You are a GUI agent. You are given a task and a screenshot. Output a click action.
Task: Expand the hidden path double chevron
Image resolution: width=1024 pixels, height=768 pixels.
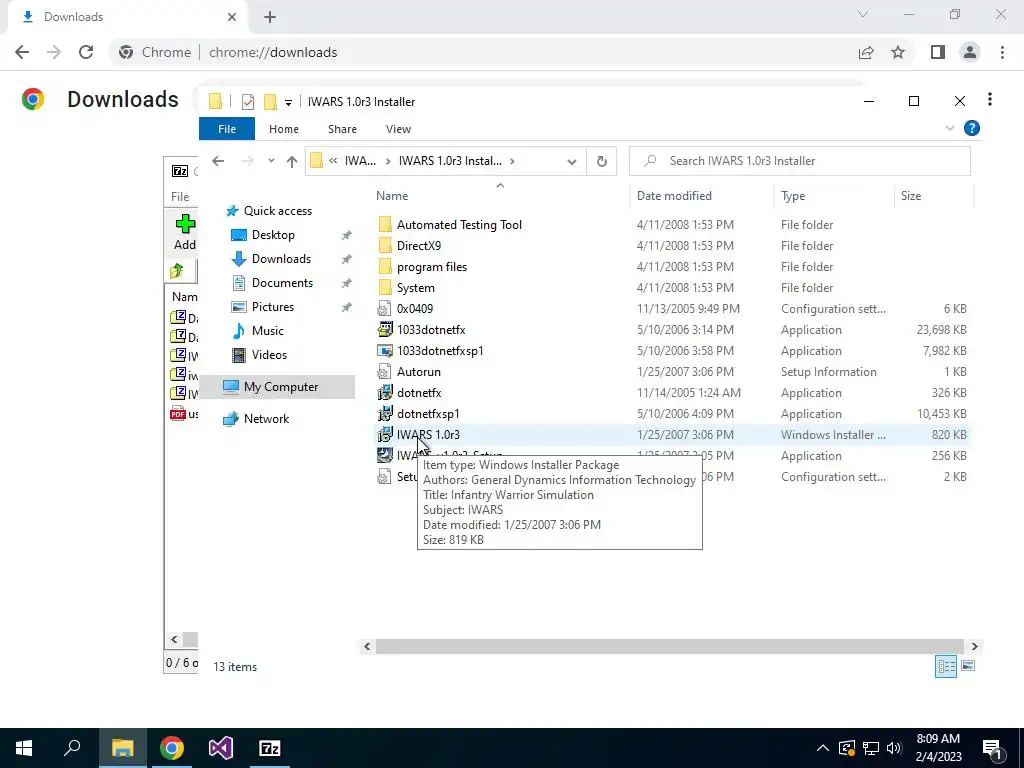pyautogui.click(x=333, y=161)
